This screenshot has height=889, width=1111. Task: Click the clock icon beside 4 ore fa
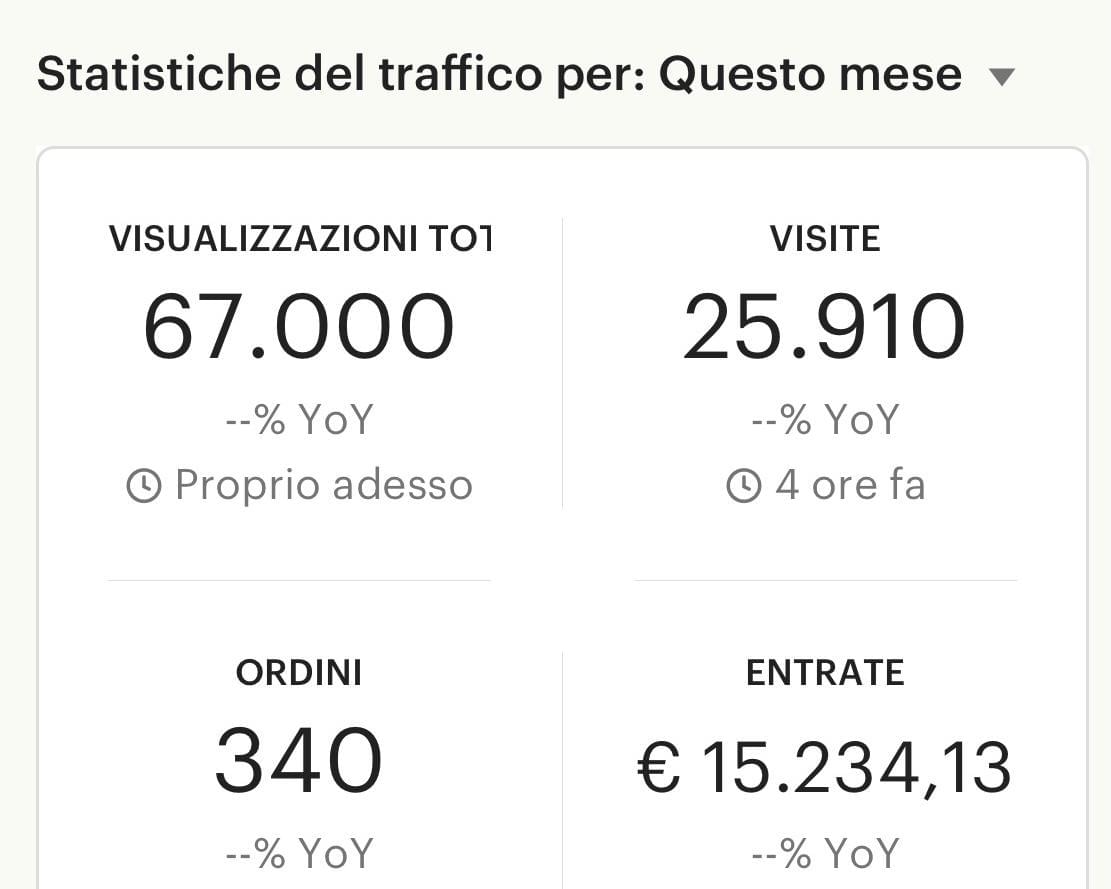tap(744, 487)
